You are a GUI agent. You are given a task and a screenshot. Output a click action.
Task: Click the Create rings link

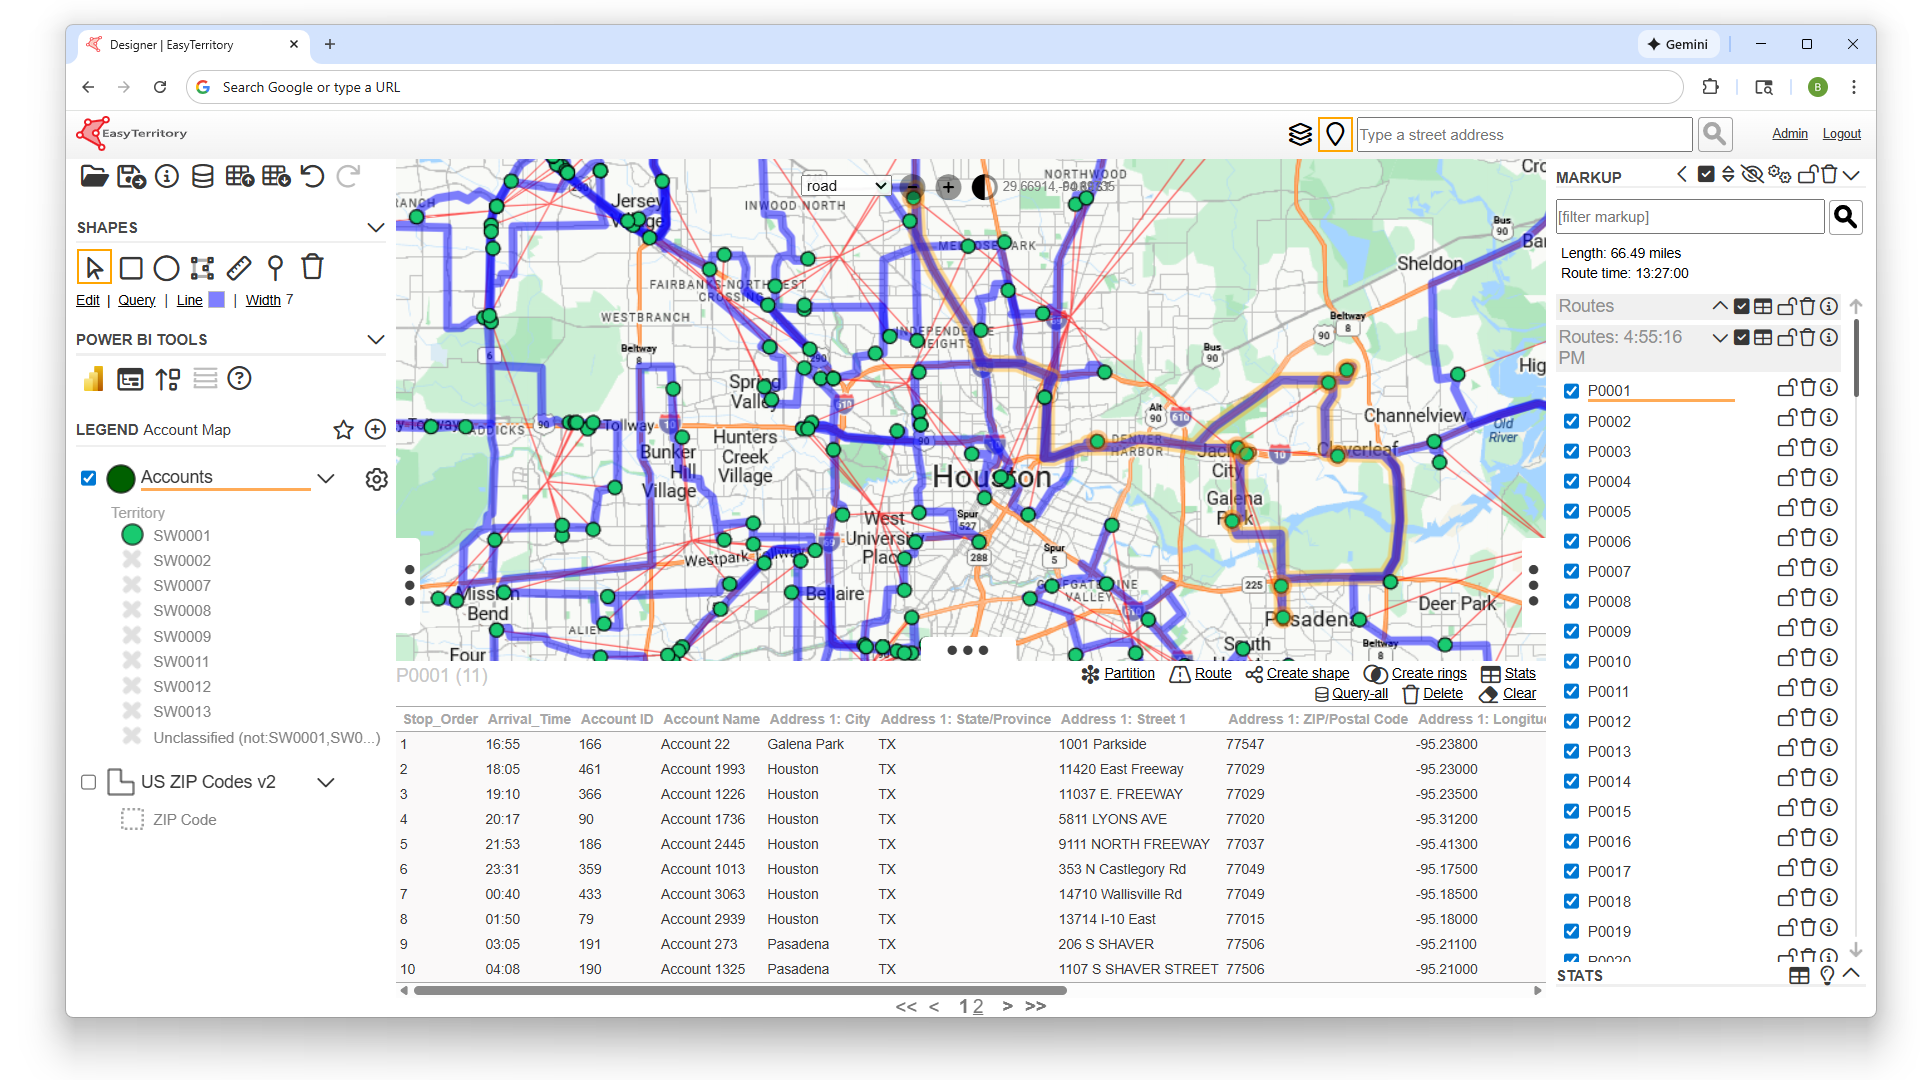point(1428,674)
